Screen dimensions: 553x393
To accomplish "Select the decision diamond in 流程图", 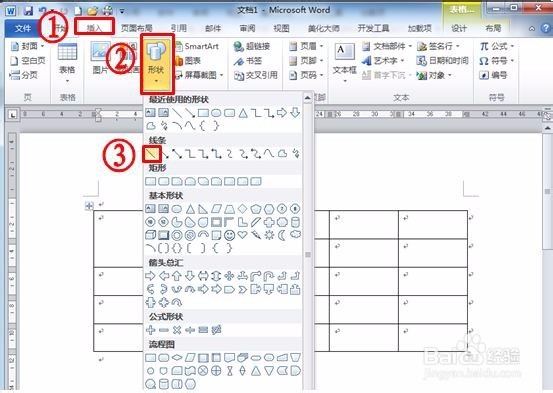I will [177, 358].
